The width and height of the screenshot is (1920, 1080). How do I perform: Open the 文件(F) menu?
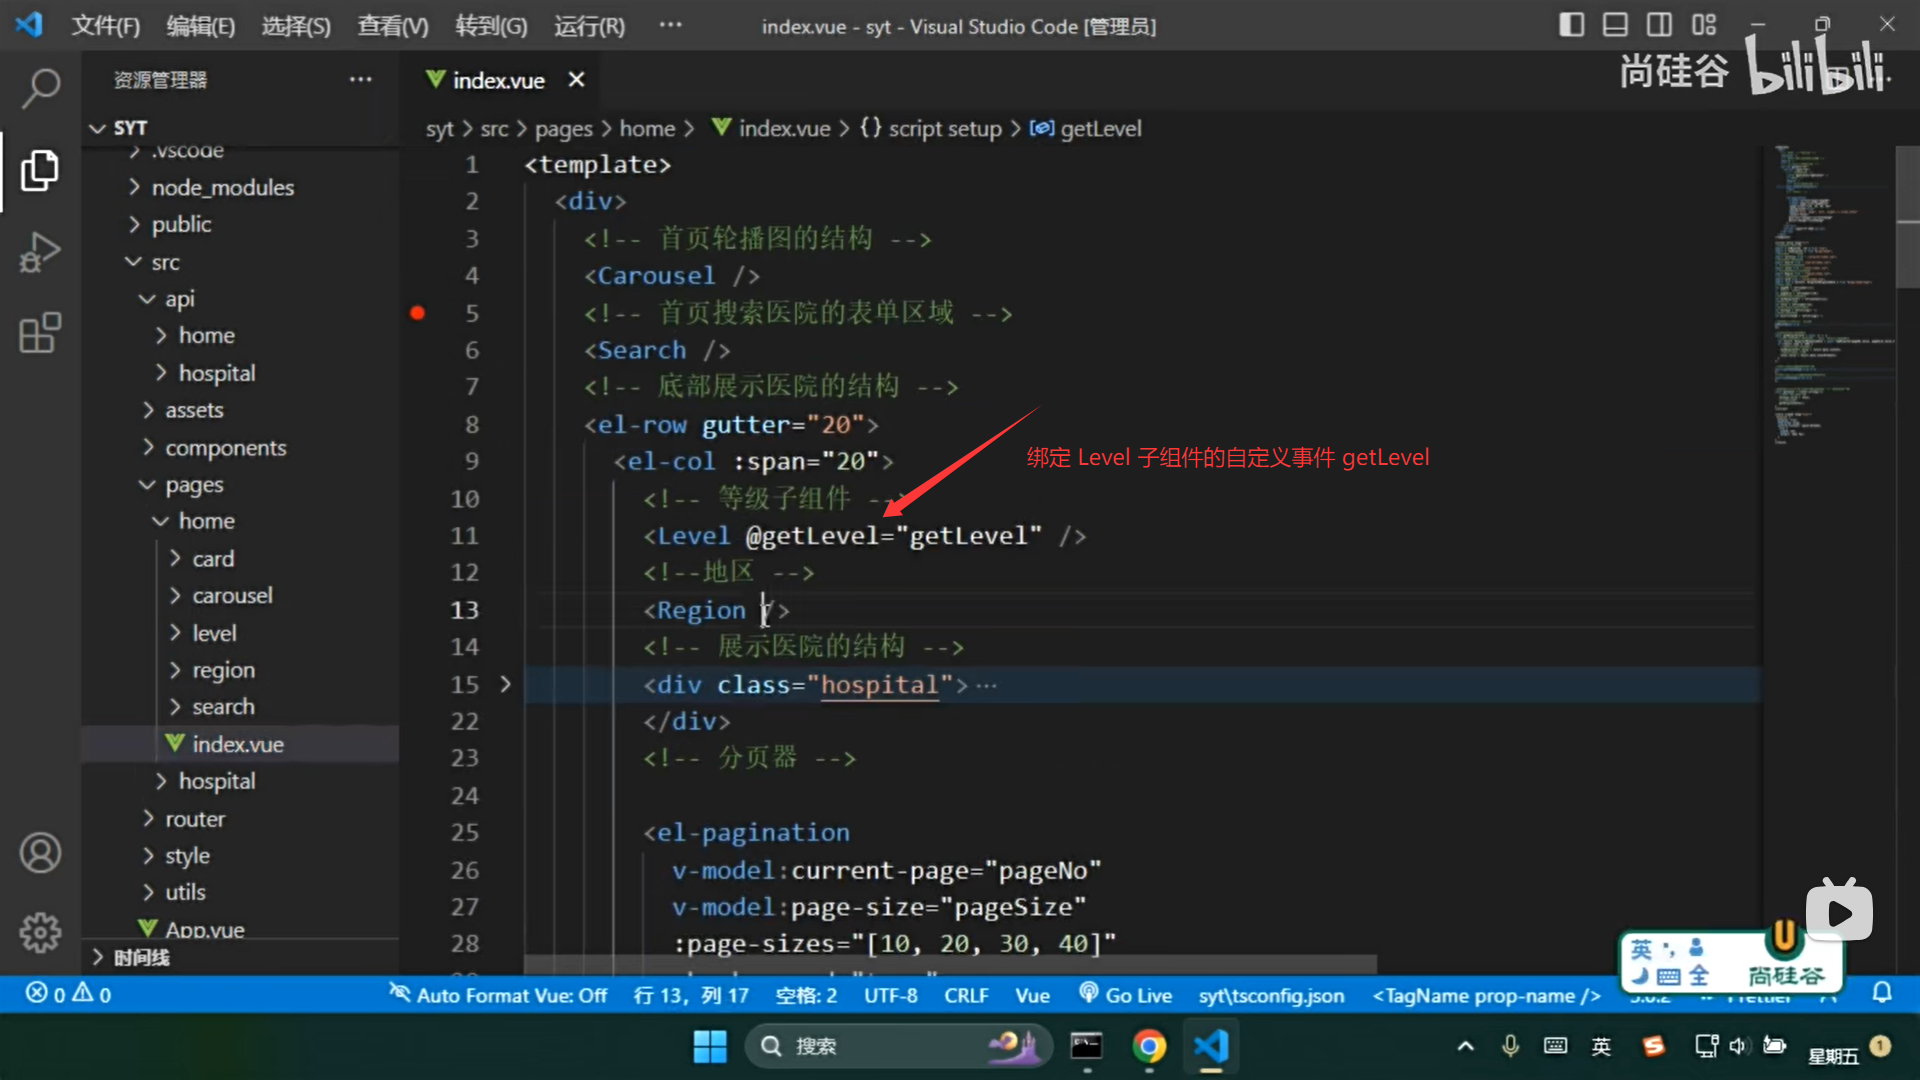coord(105,26)
